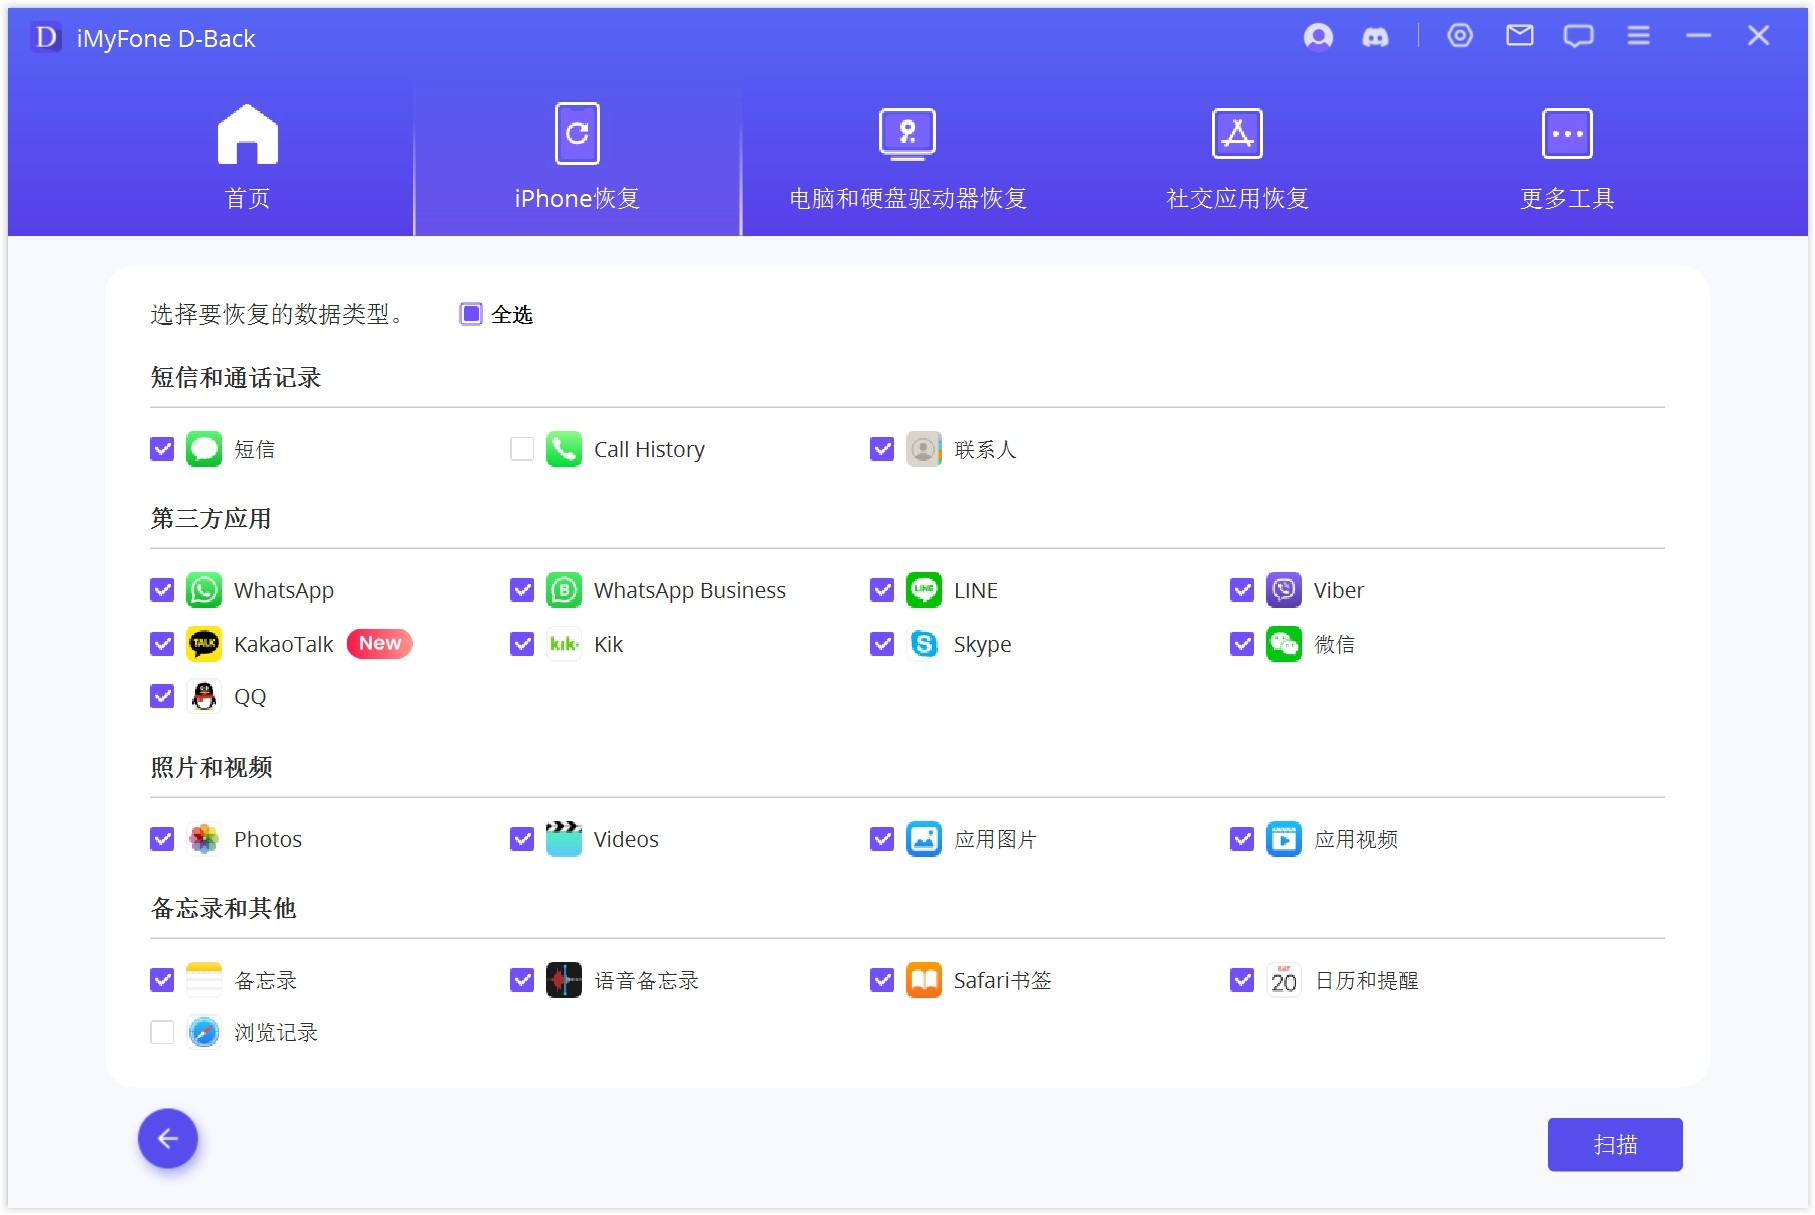Open the Discord community icon
1815x1215 pixels.
[x=1376, y=38]
